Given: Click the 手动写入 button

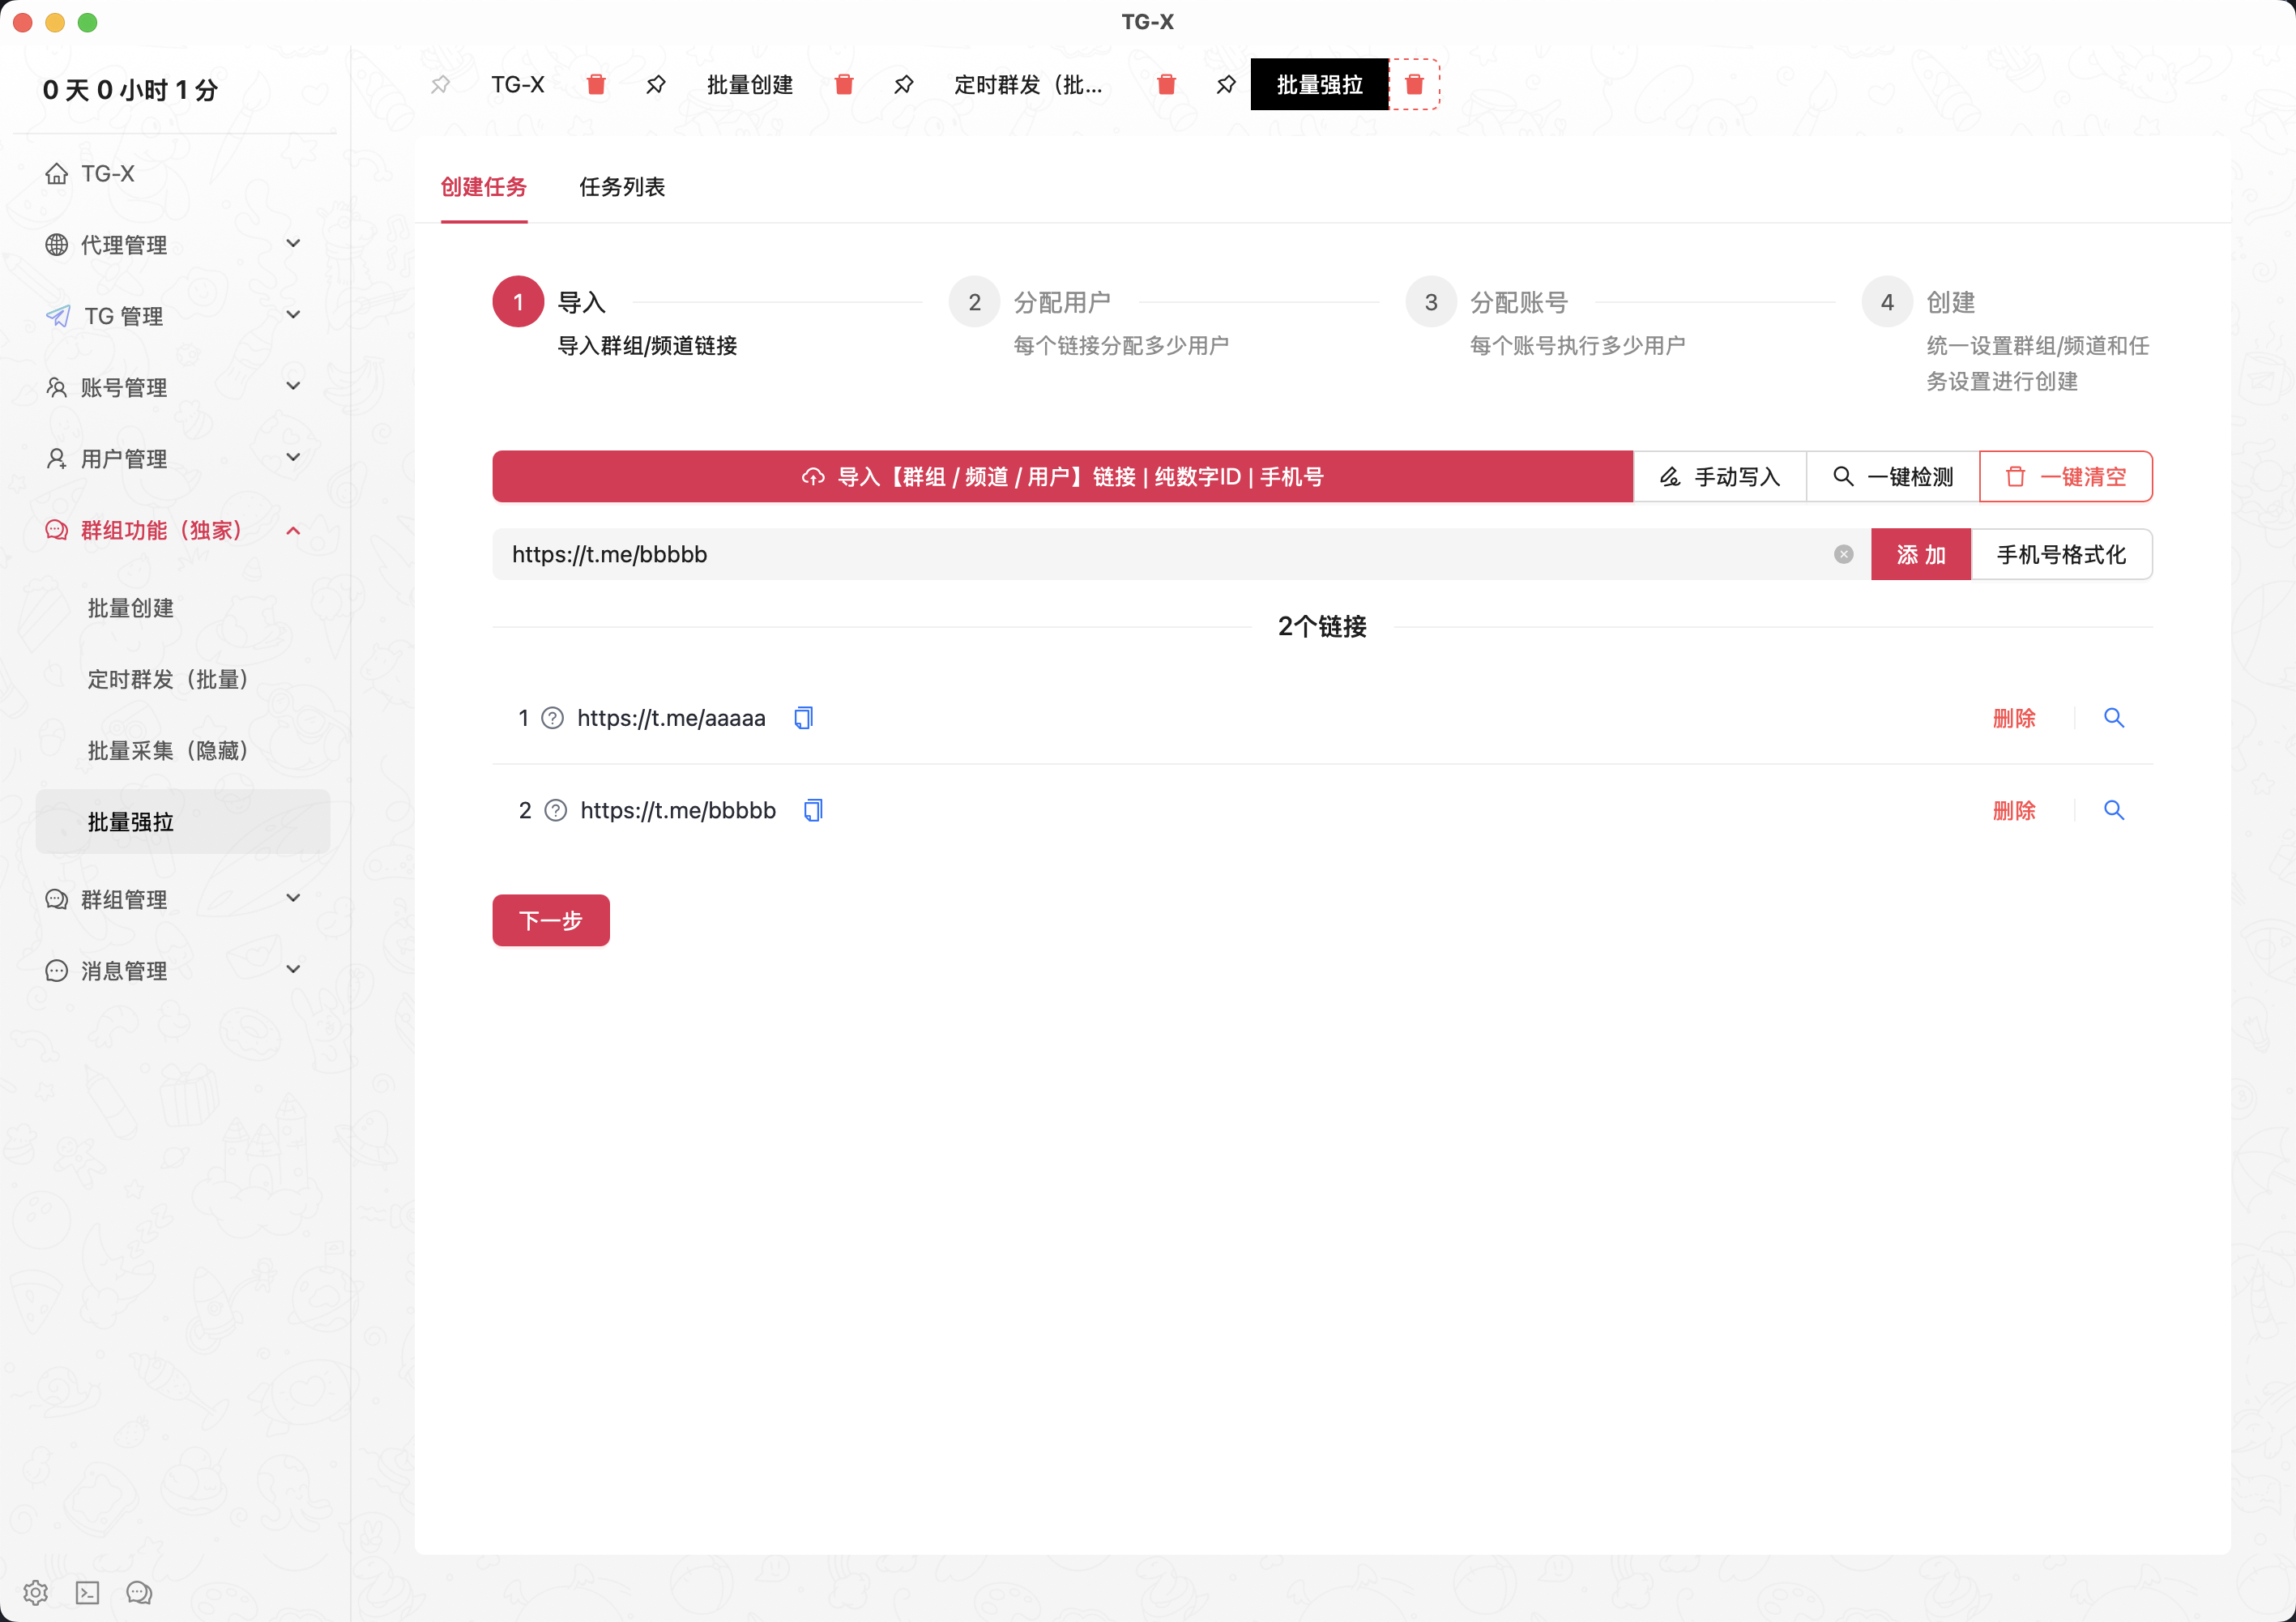Looking at the screenshot, I should click(x=1720, y=477).
